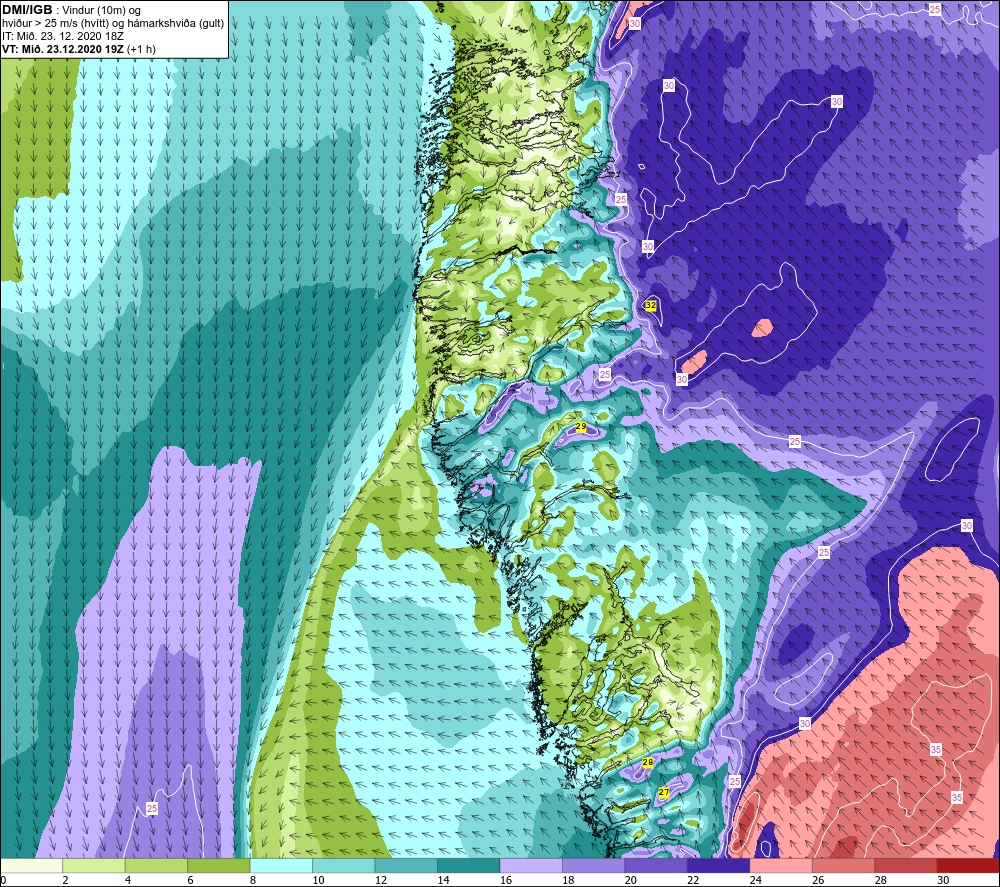
Task: Pick the 16–18 m/s lavender scale swatch
Action: tap(531, 865)
